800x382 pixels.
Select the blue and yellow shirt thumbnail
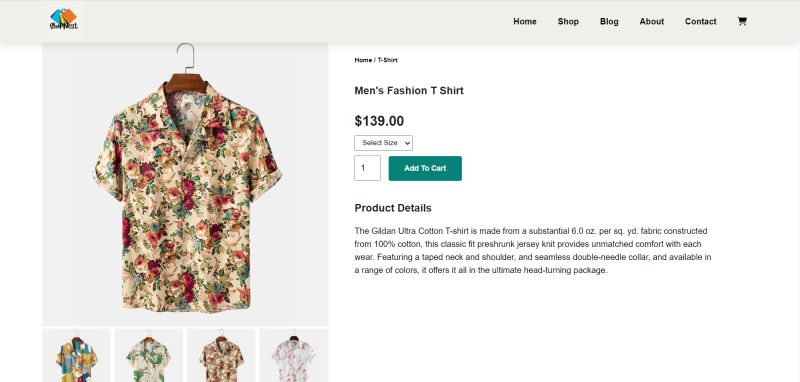click(77, 355)
